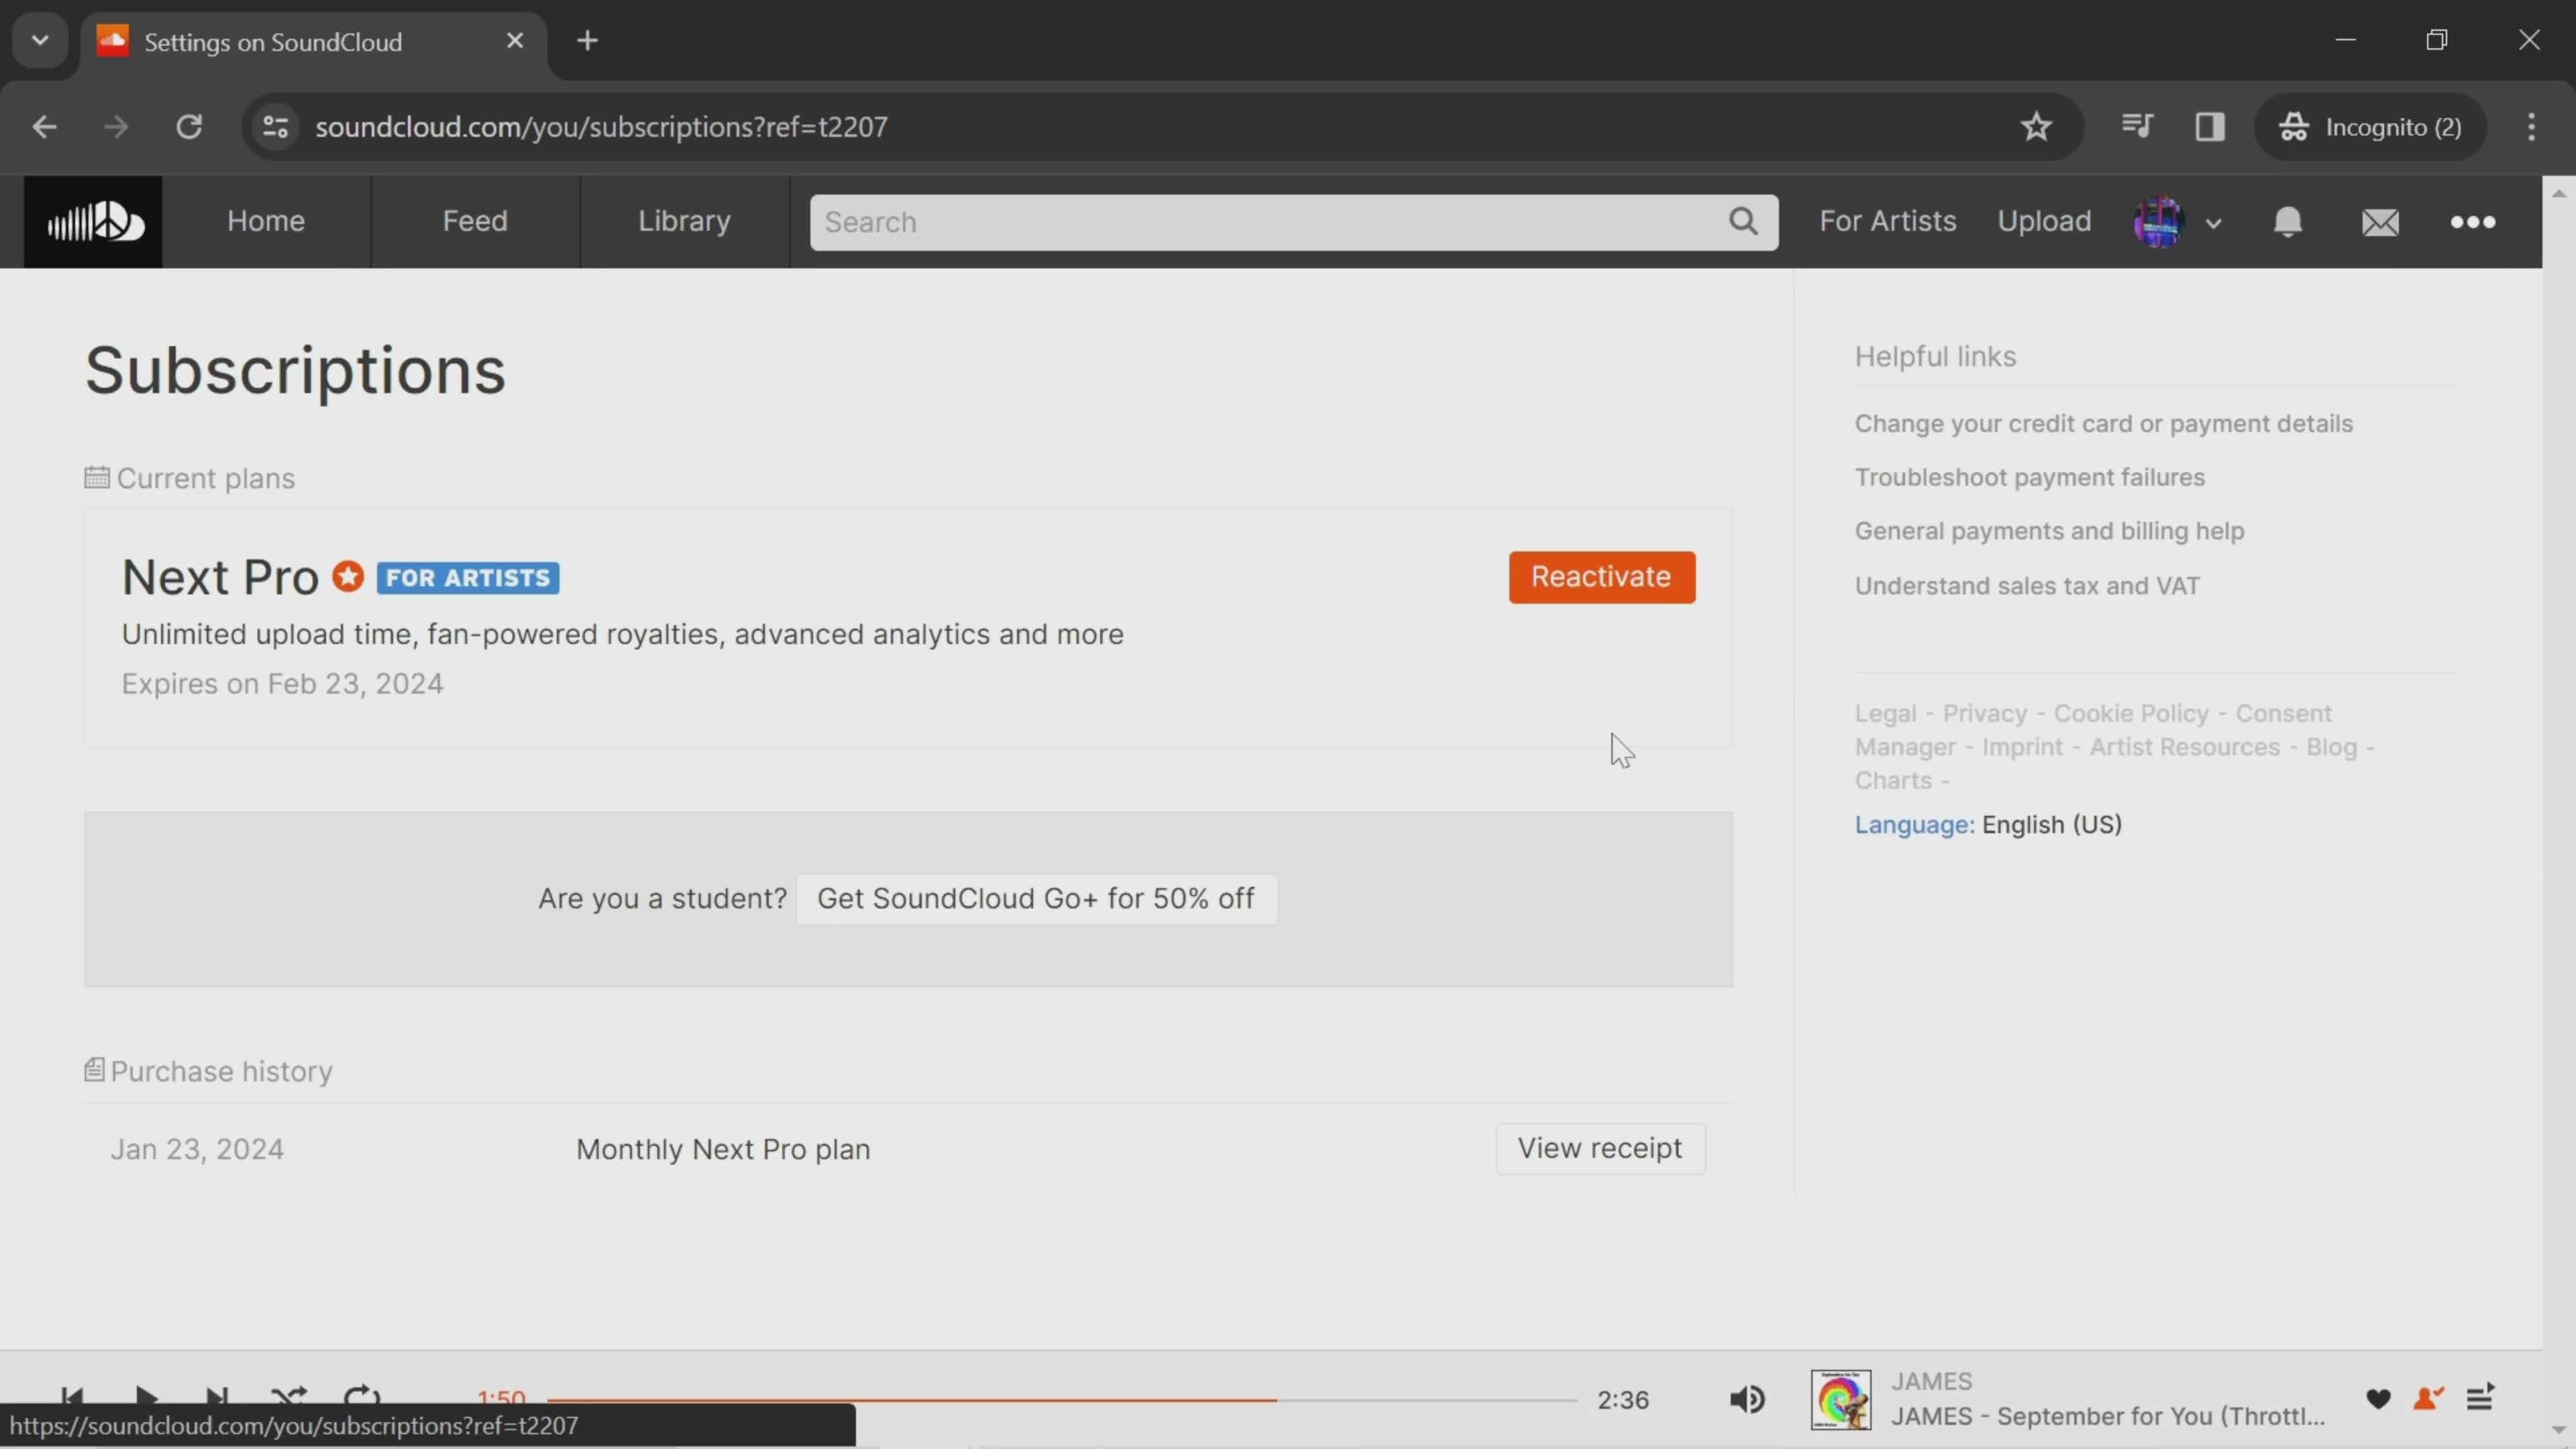Open the three-dot more menu in header
The height and width of the screenshot is (1449, 2576).
coord(2472,221)
